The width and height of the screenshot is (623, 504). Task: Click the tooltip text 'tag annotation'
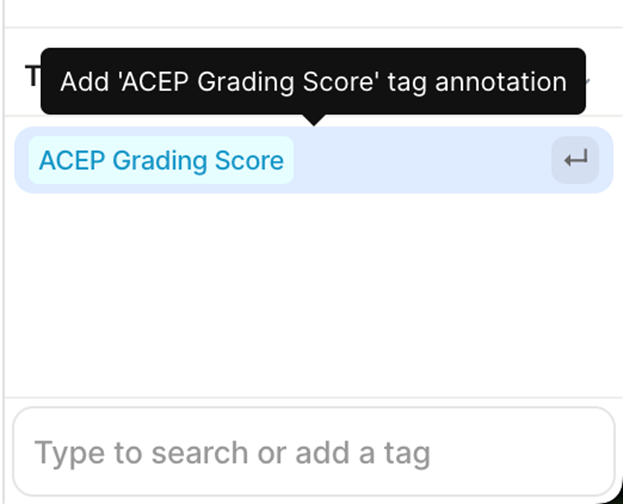click(x=477, y=83)
